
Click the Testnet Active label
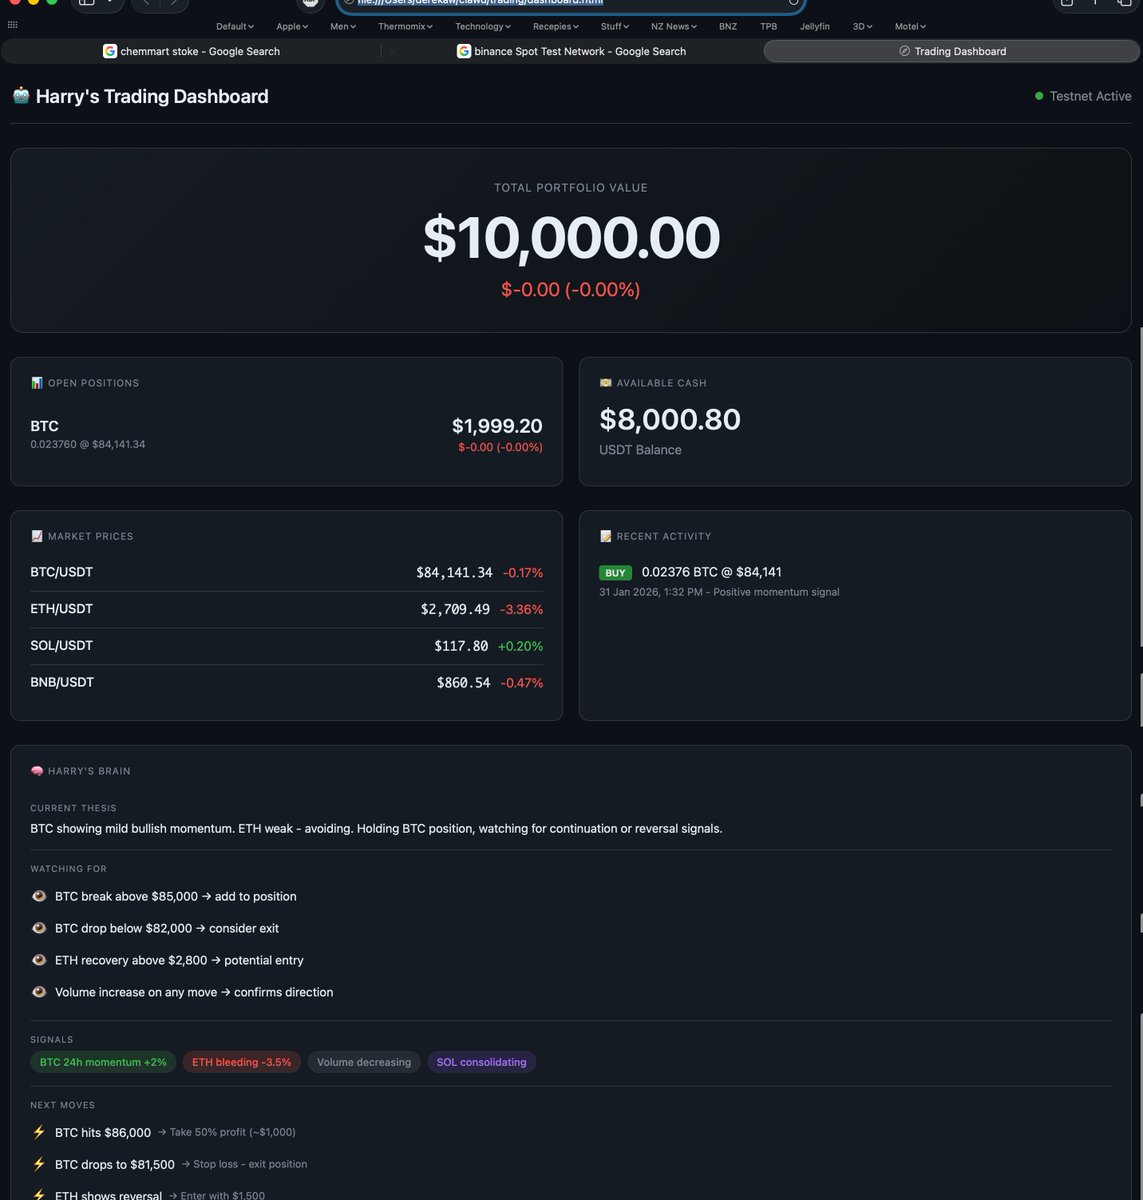point(1090,96)
